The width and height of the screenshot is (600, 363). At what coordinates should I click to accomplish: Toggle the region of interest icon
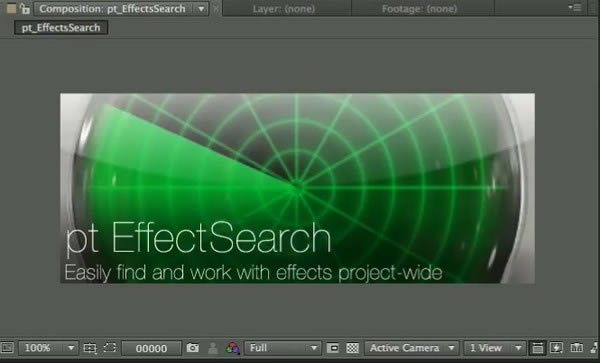[x=333, y=348]
